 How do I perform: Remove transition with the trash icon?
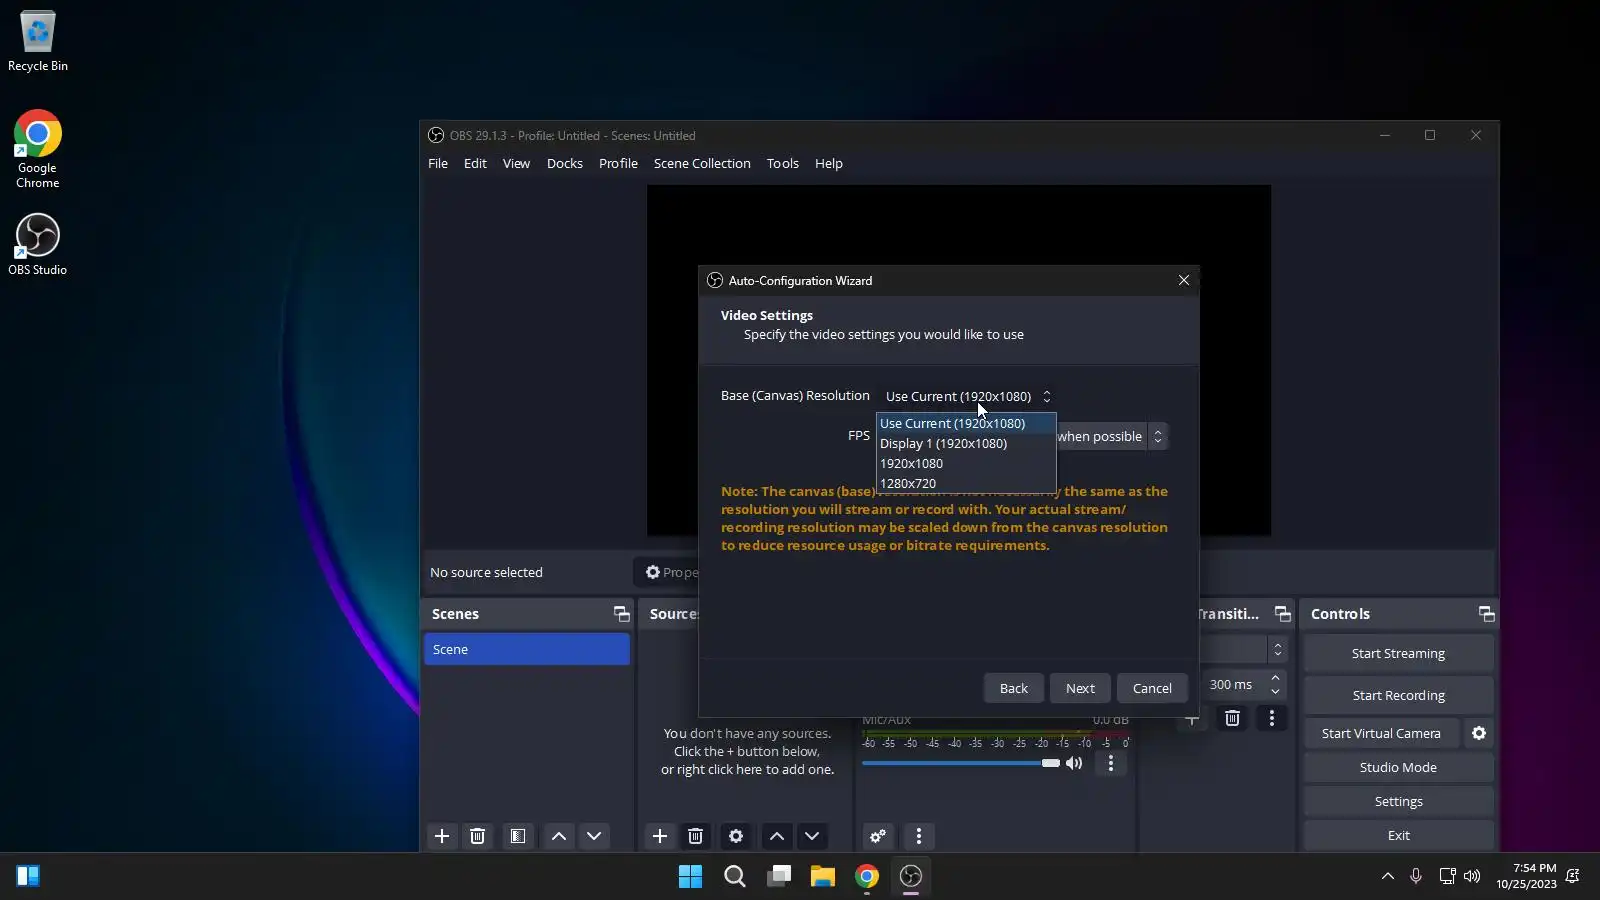point(1233,718)
